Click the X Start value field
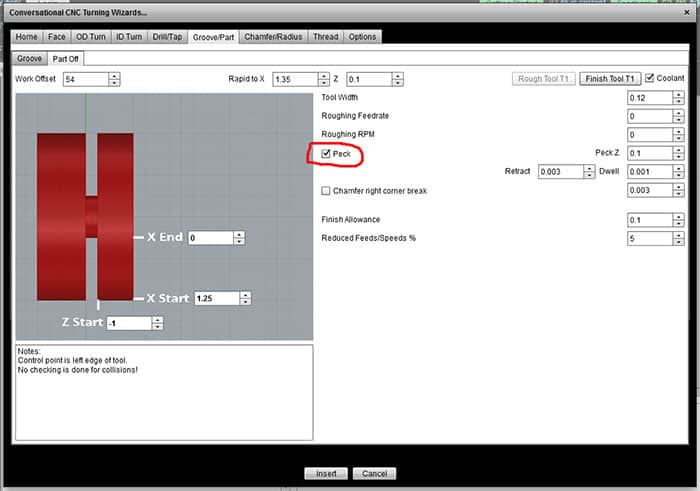Image resolution: width=700 pixels, height=491 pixels. pyautogui.click(x=215, y=298)
